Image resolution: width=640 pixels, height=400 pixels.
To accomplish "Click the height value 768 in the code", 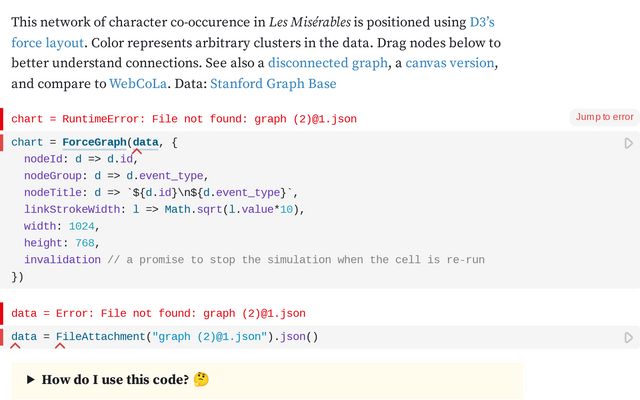I will 82,243.
